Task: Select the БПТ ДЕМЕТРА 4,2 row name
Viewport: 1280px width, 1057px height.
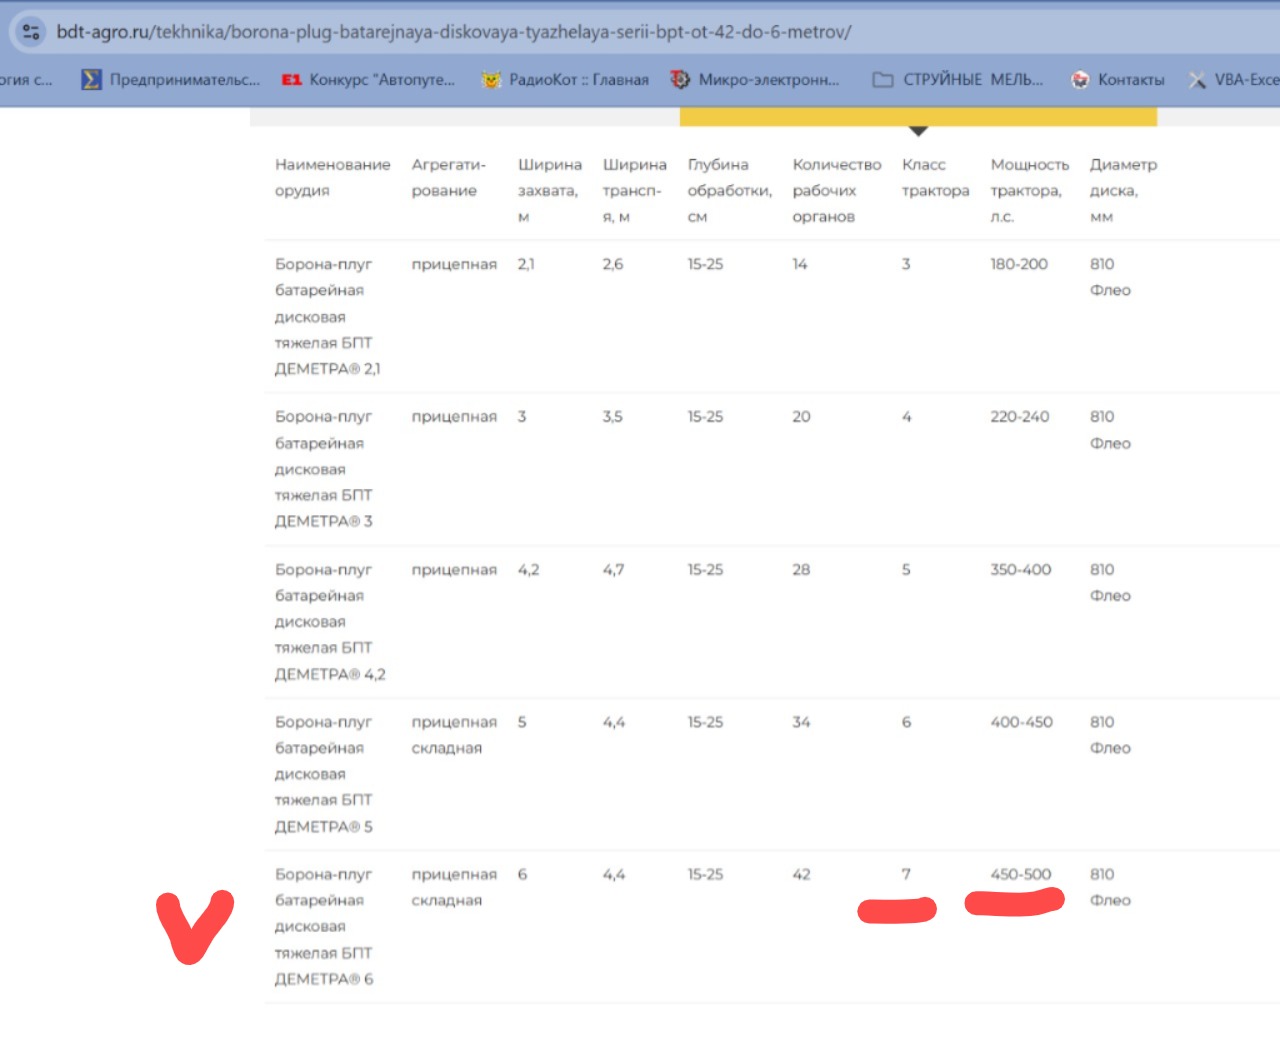Action: pos(329,621)
